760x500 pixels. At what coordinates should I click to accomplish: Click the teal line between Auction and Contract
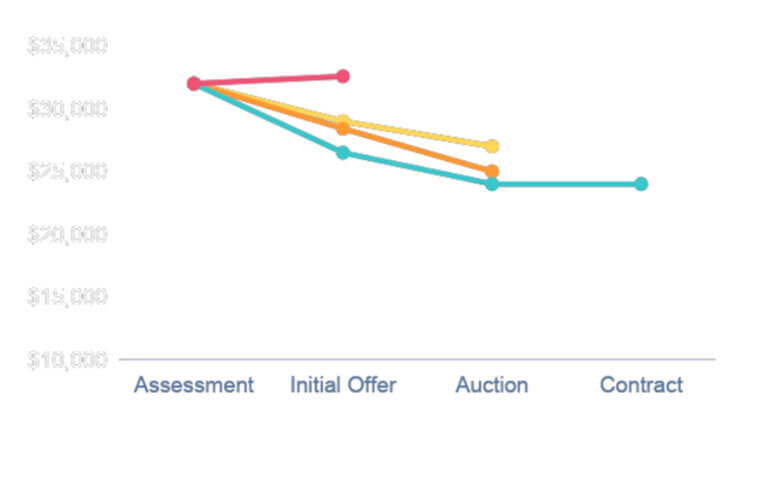tap(566, 184)
